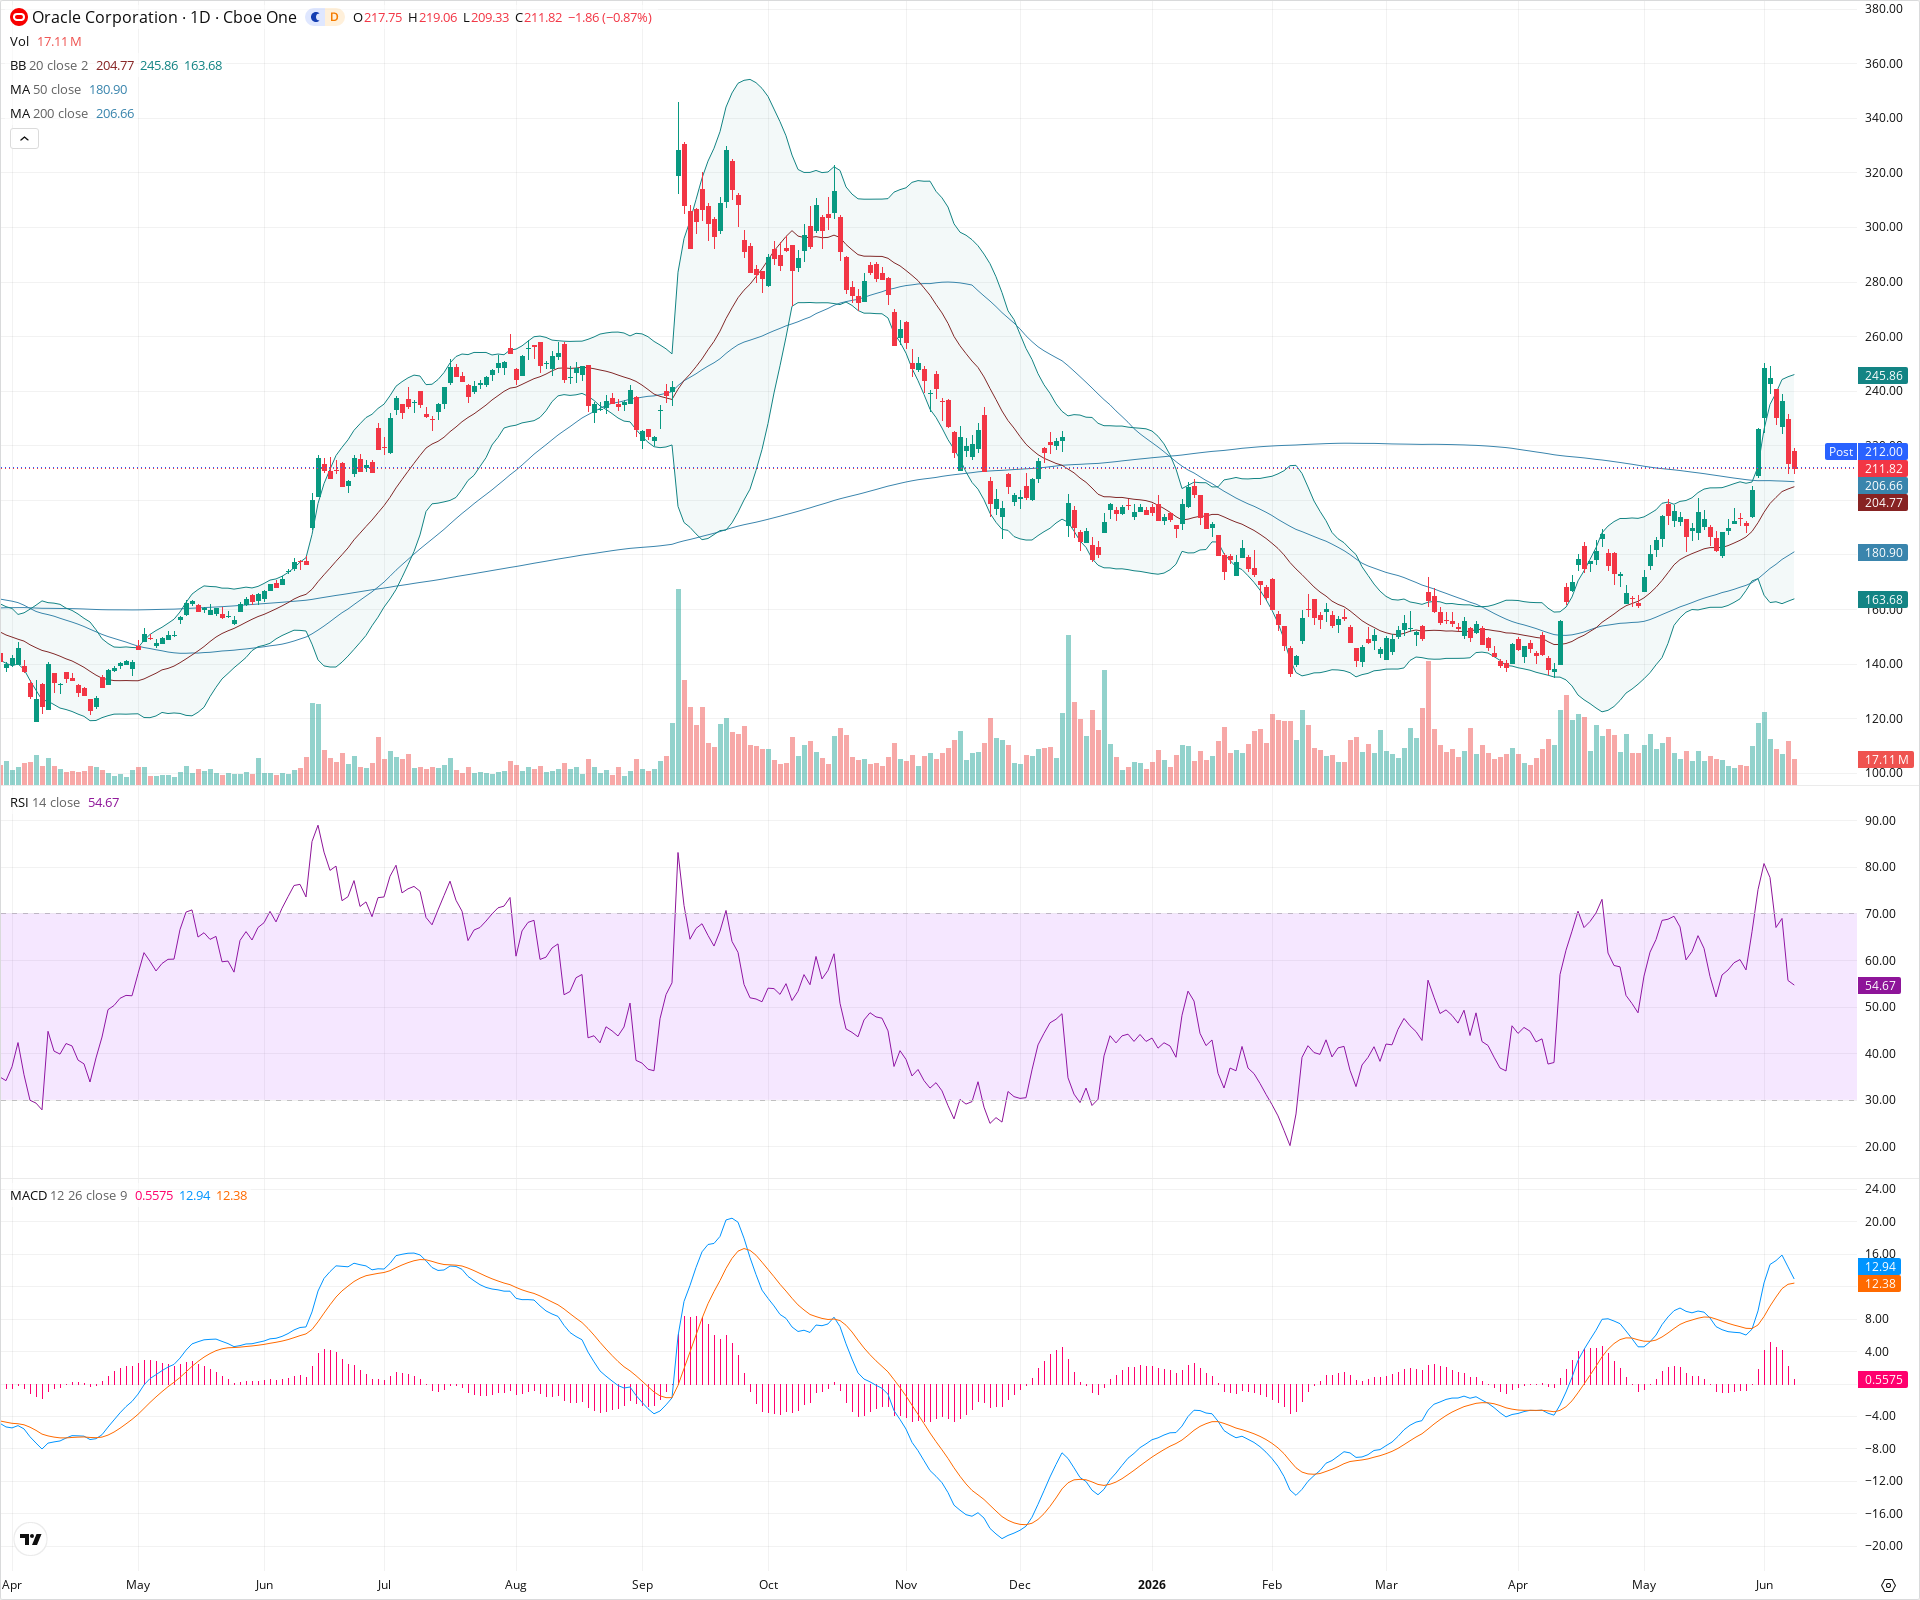Viewport: 1920px width, 1600px height.
Task: Click the 30.00 RSI oversold scale label
Action: 1880,1100
